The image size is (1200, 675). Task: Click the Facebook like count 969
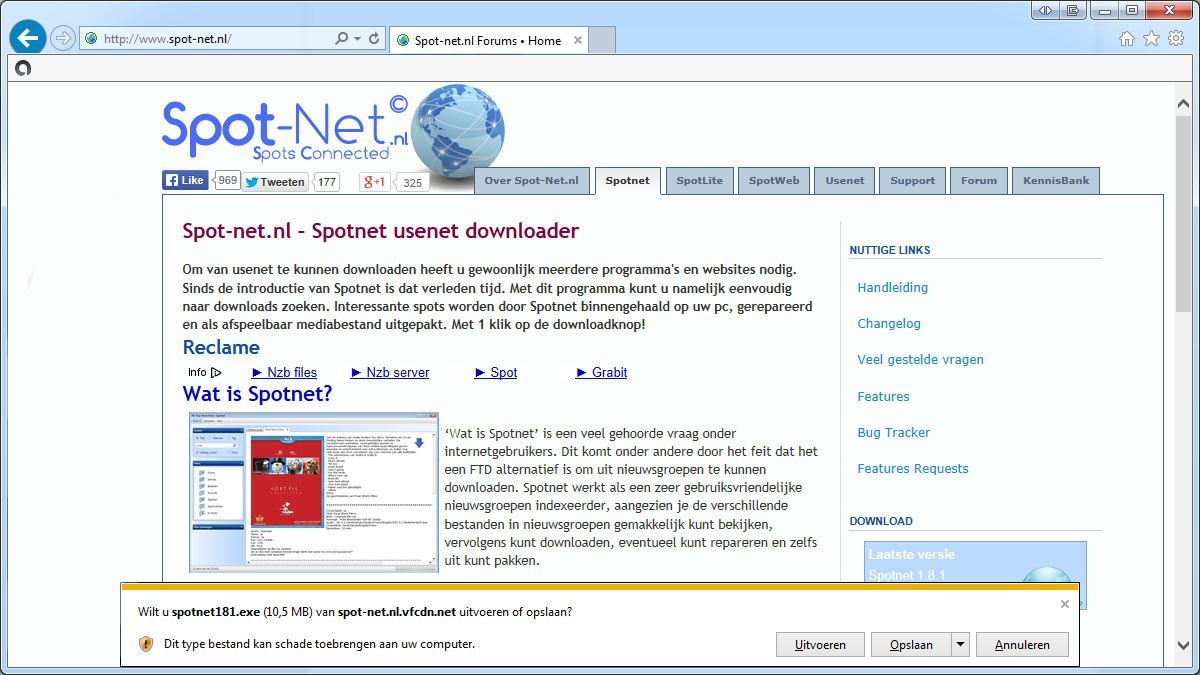227,180
